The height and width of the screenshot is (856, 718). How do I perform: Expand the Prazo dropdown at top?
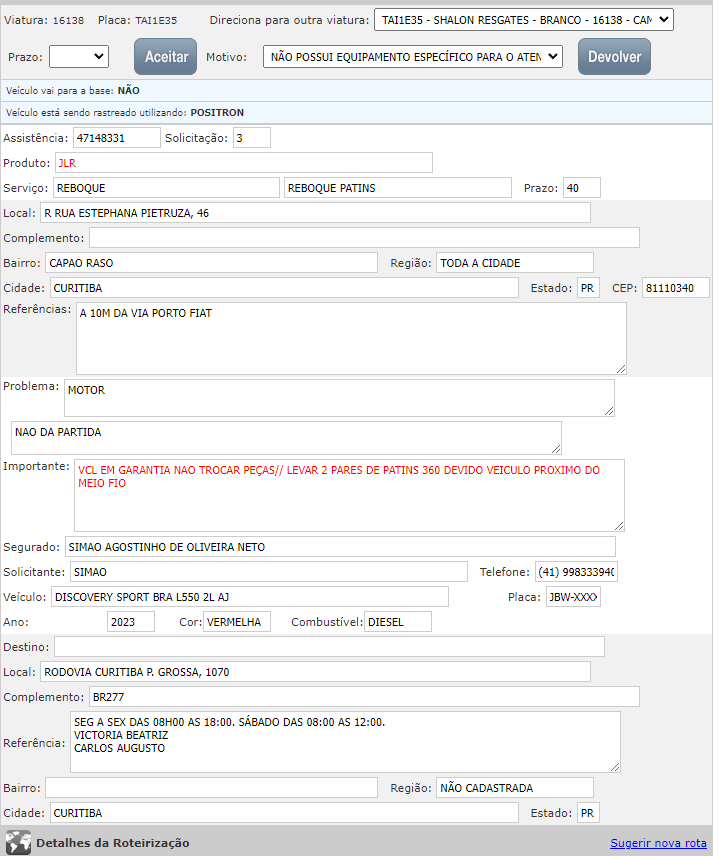pos(79,57)
